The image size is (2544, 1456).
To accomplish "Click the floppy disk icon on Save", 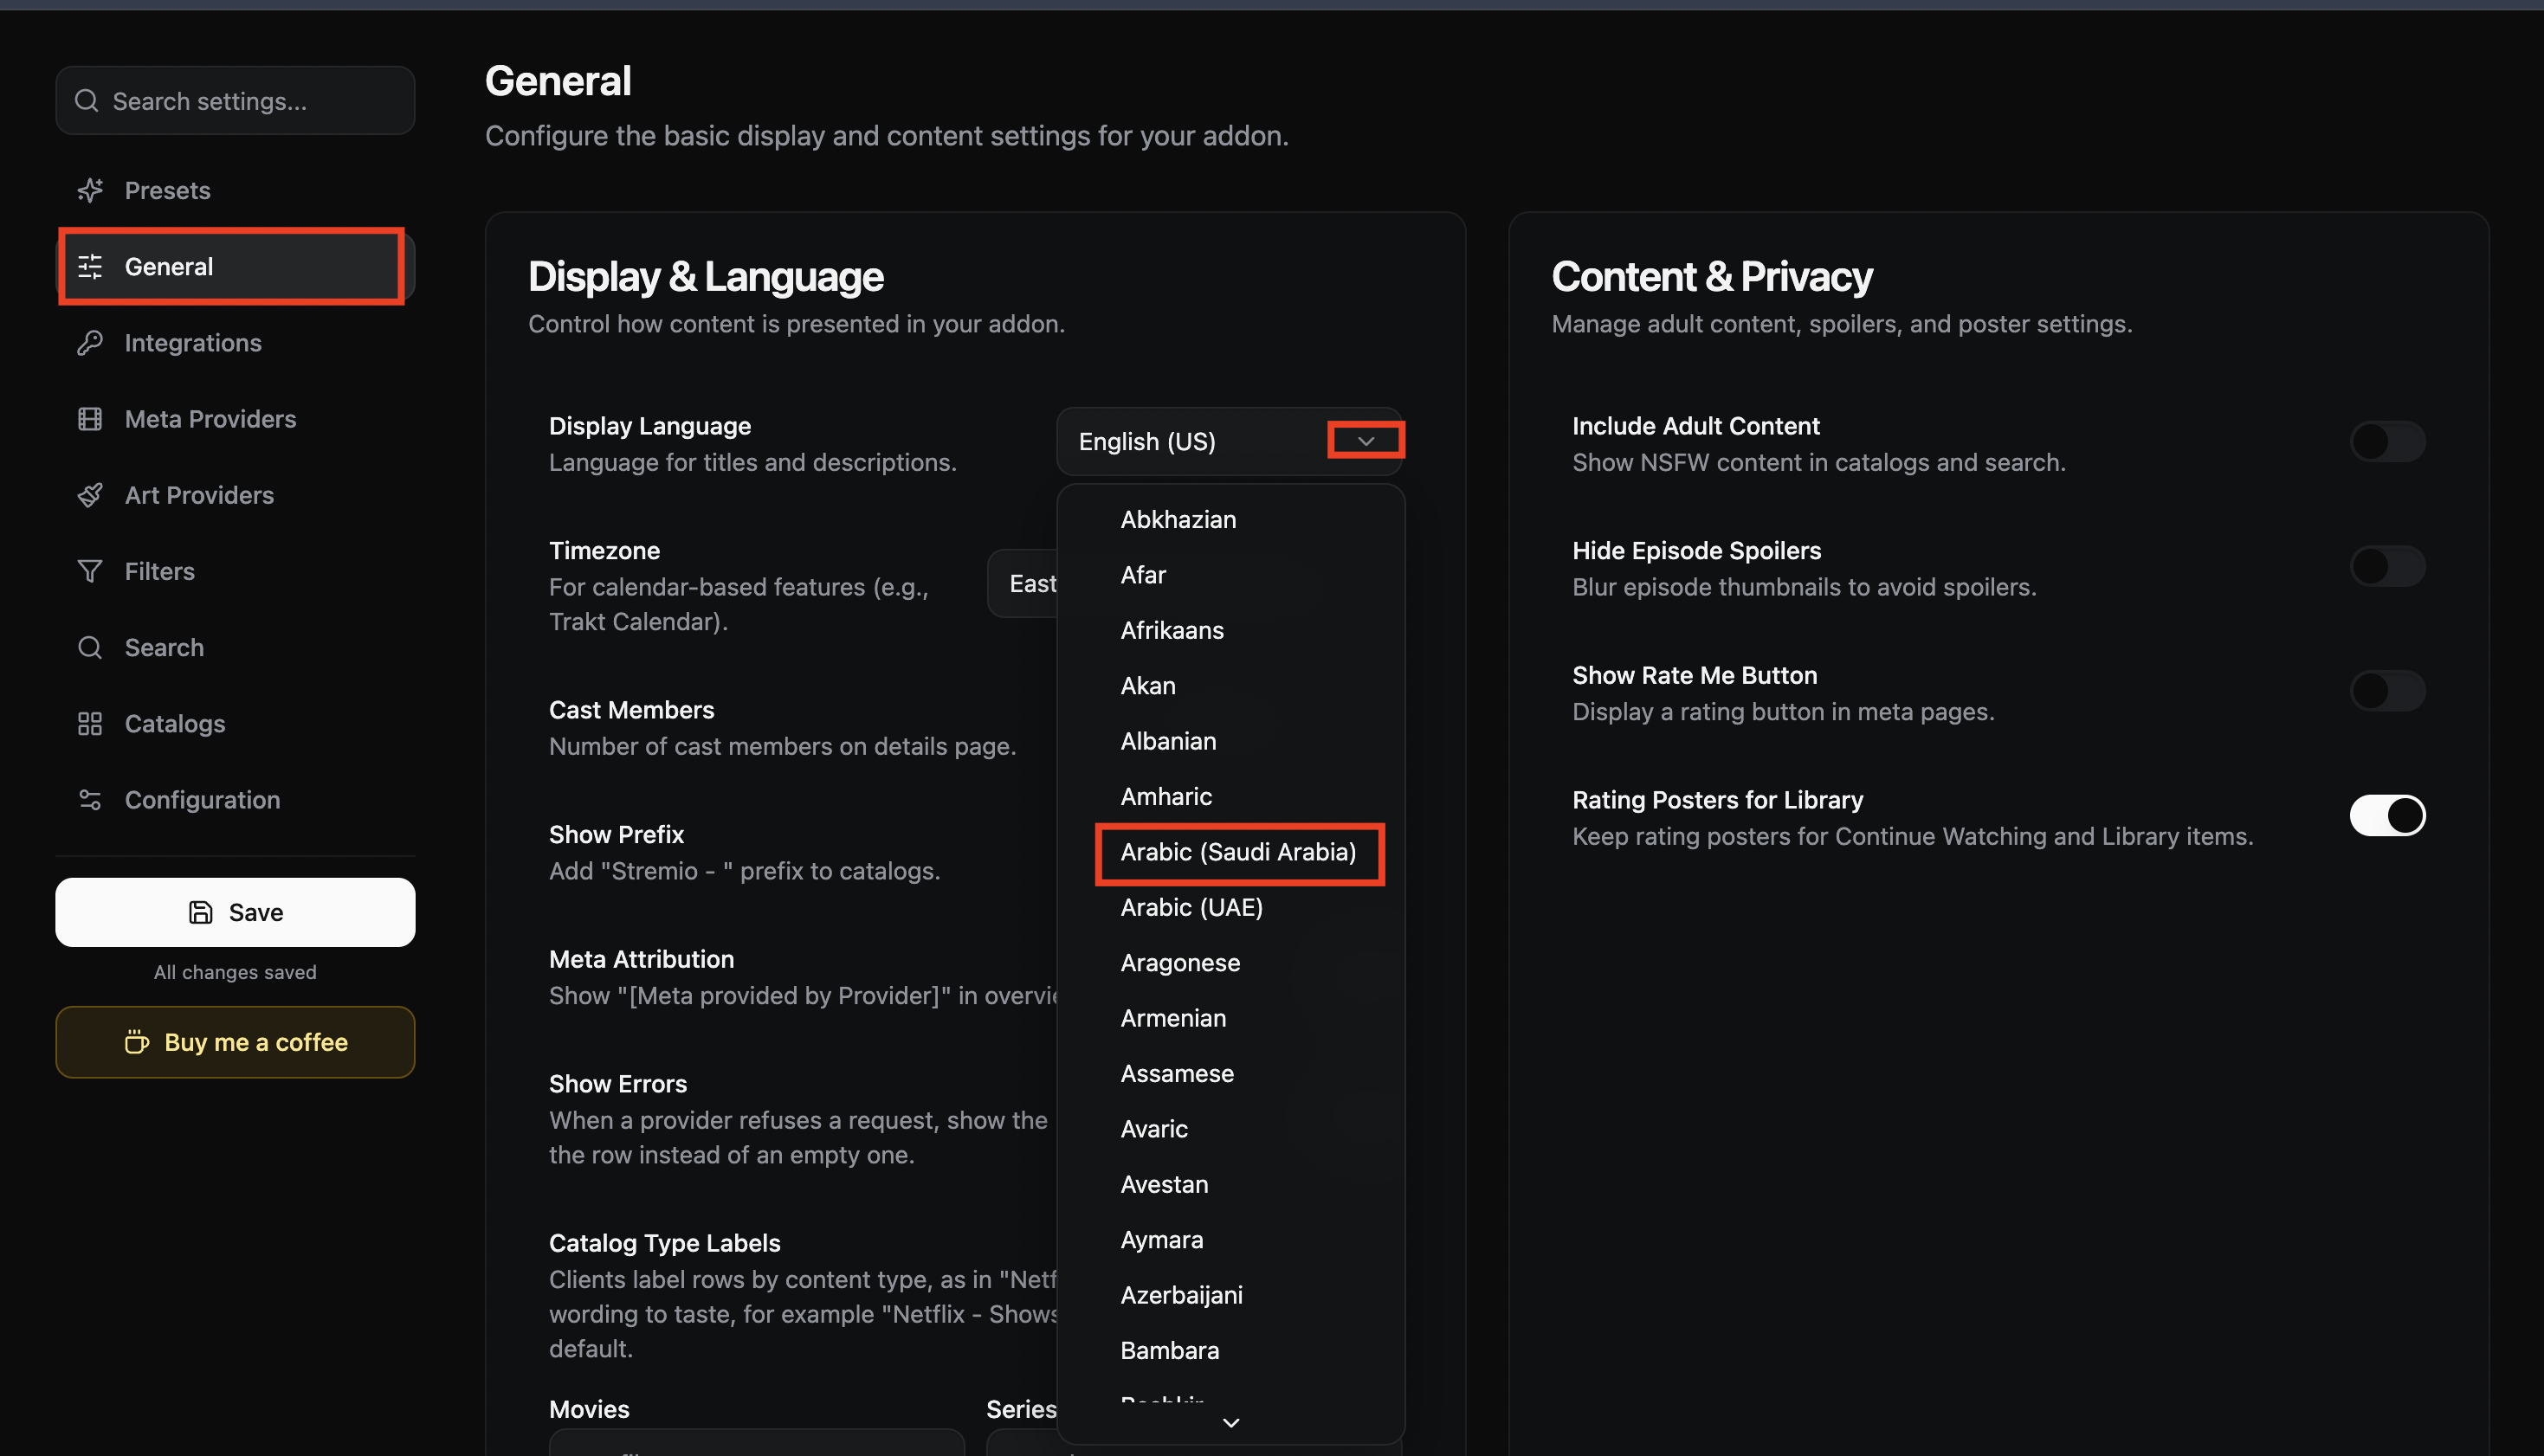I will [x=201, y=912].
